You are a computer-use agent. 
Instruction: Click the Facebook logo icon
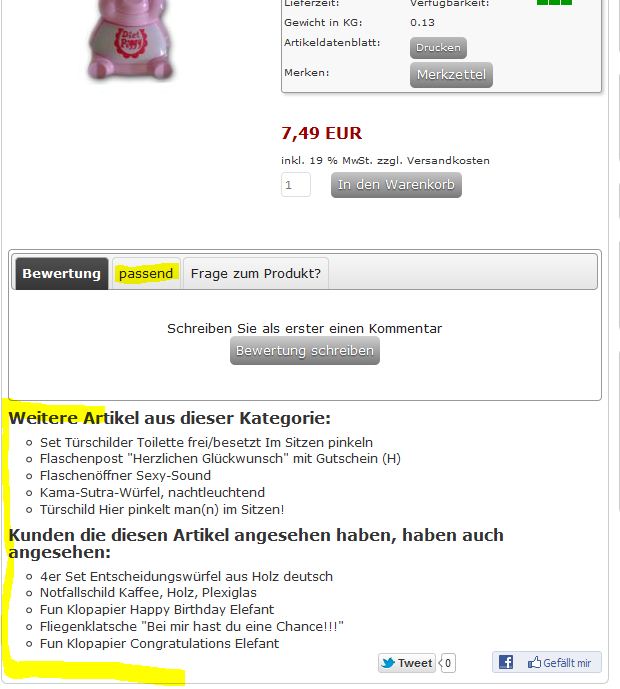coord(505,662)
